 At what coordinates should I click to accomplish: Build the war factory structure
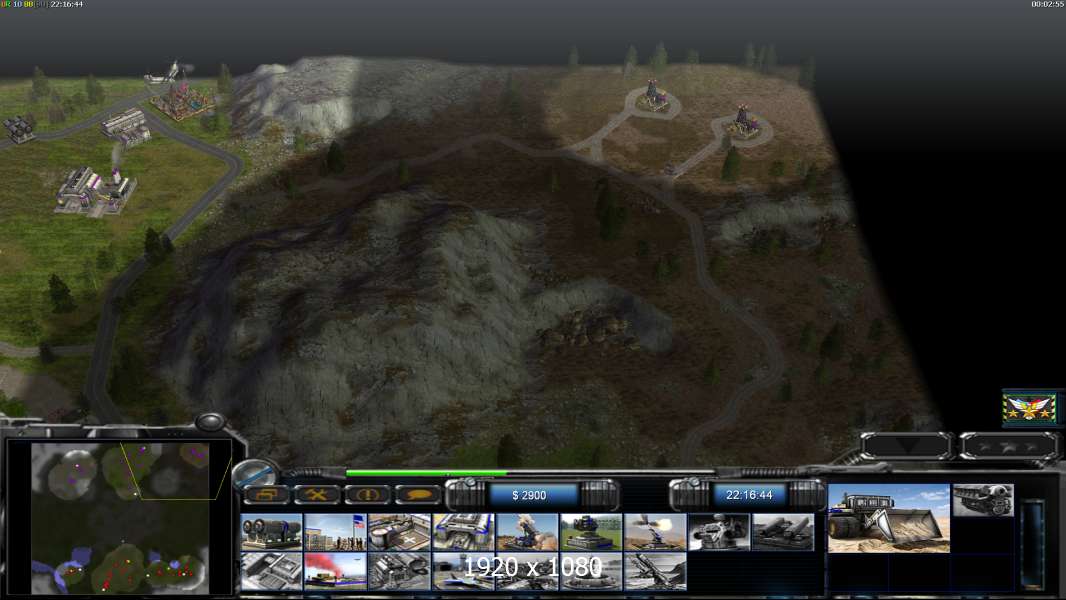coord(463,531)
